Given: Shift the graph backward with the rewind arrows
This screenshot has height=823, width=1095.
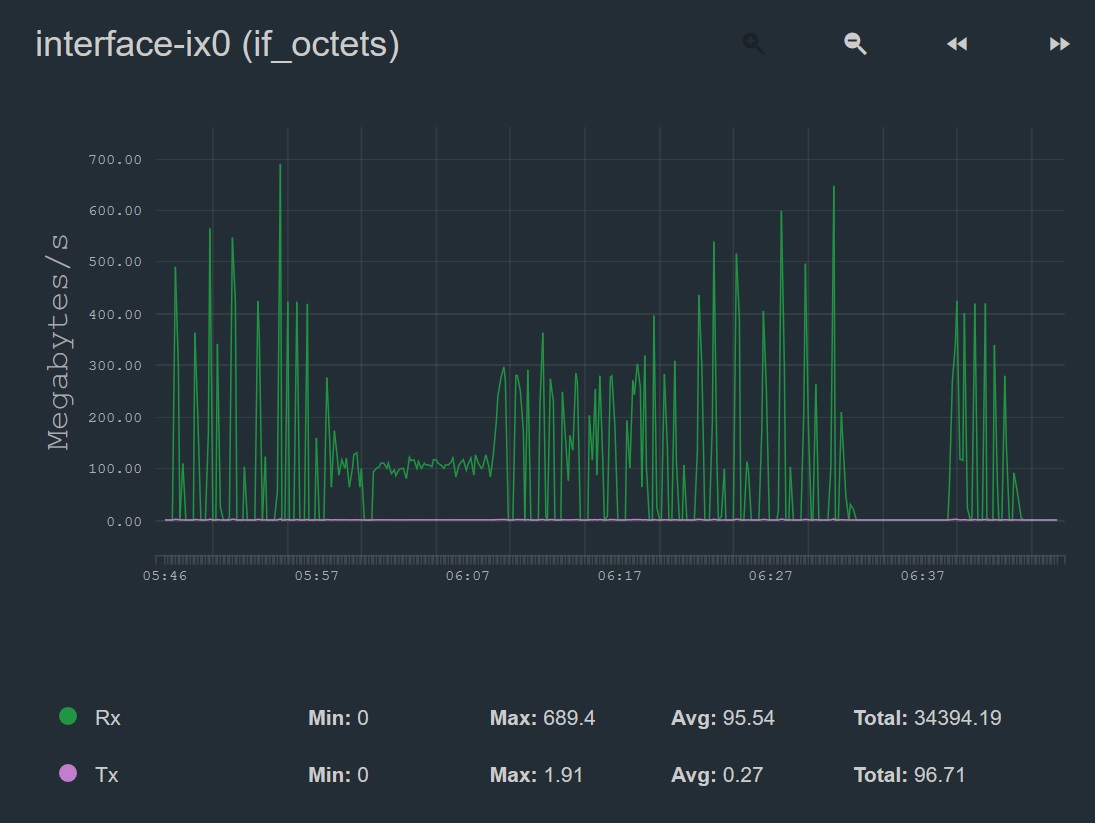Looking at the screenshot, I should click(x=957, y=44).
